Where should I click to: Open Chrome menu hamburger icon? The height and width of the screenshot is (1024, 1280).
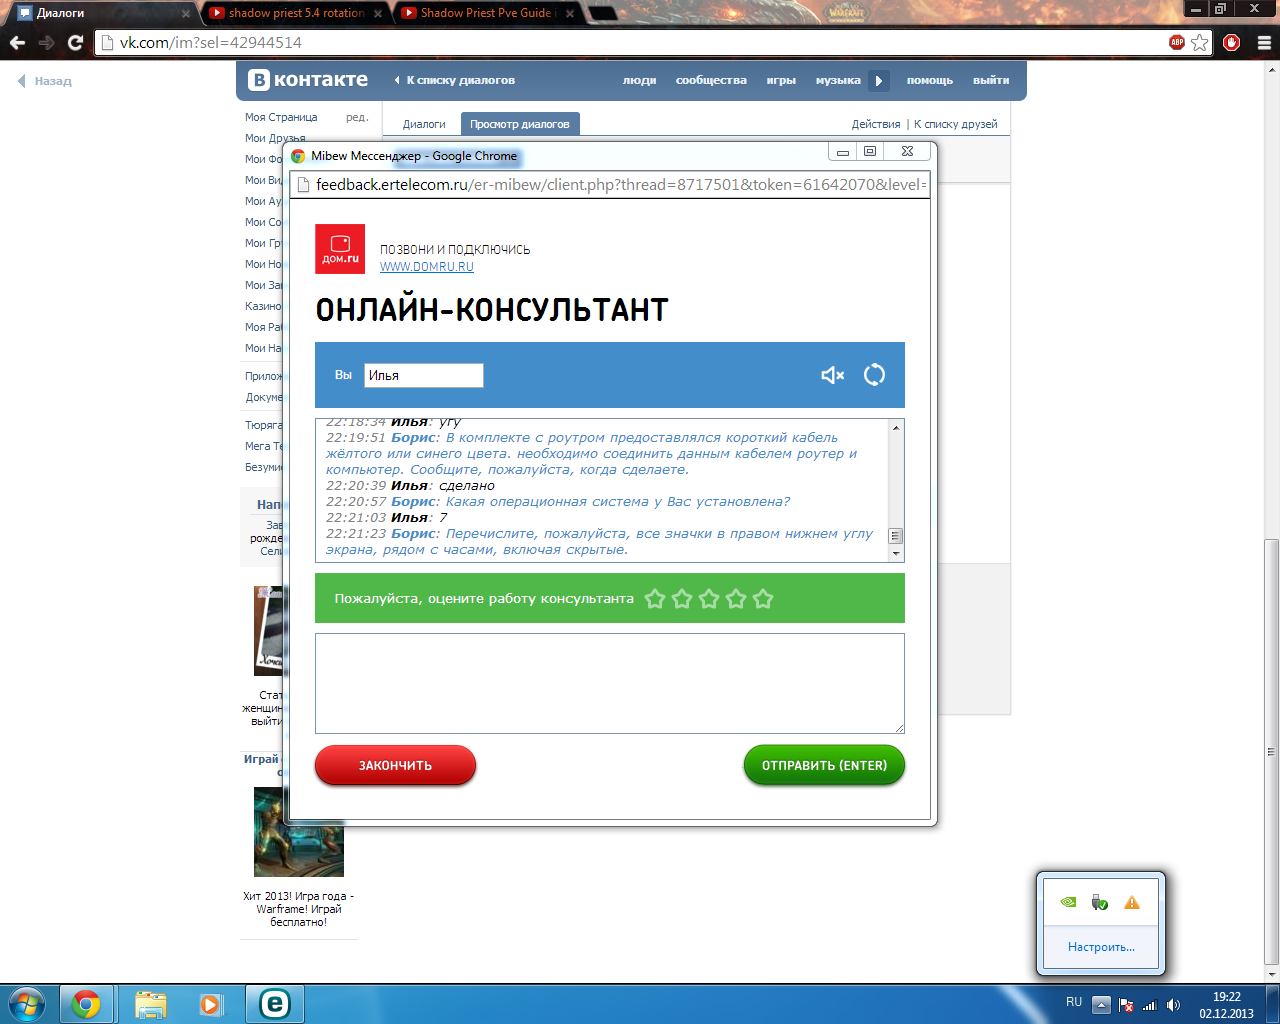(x=1263, y=42)
